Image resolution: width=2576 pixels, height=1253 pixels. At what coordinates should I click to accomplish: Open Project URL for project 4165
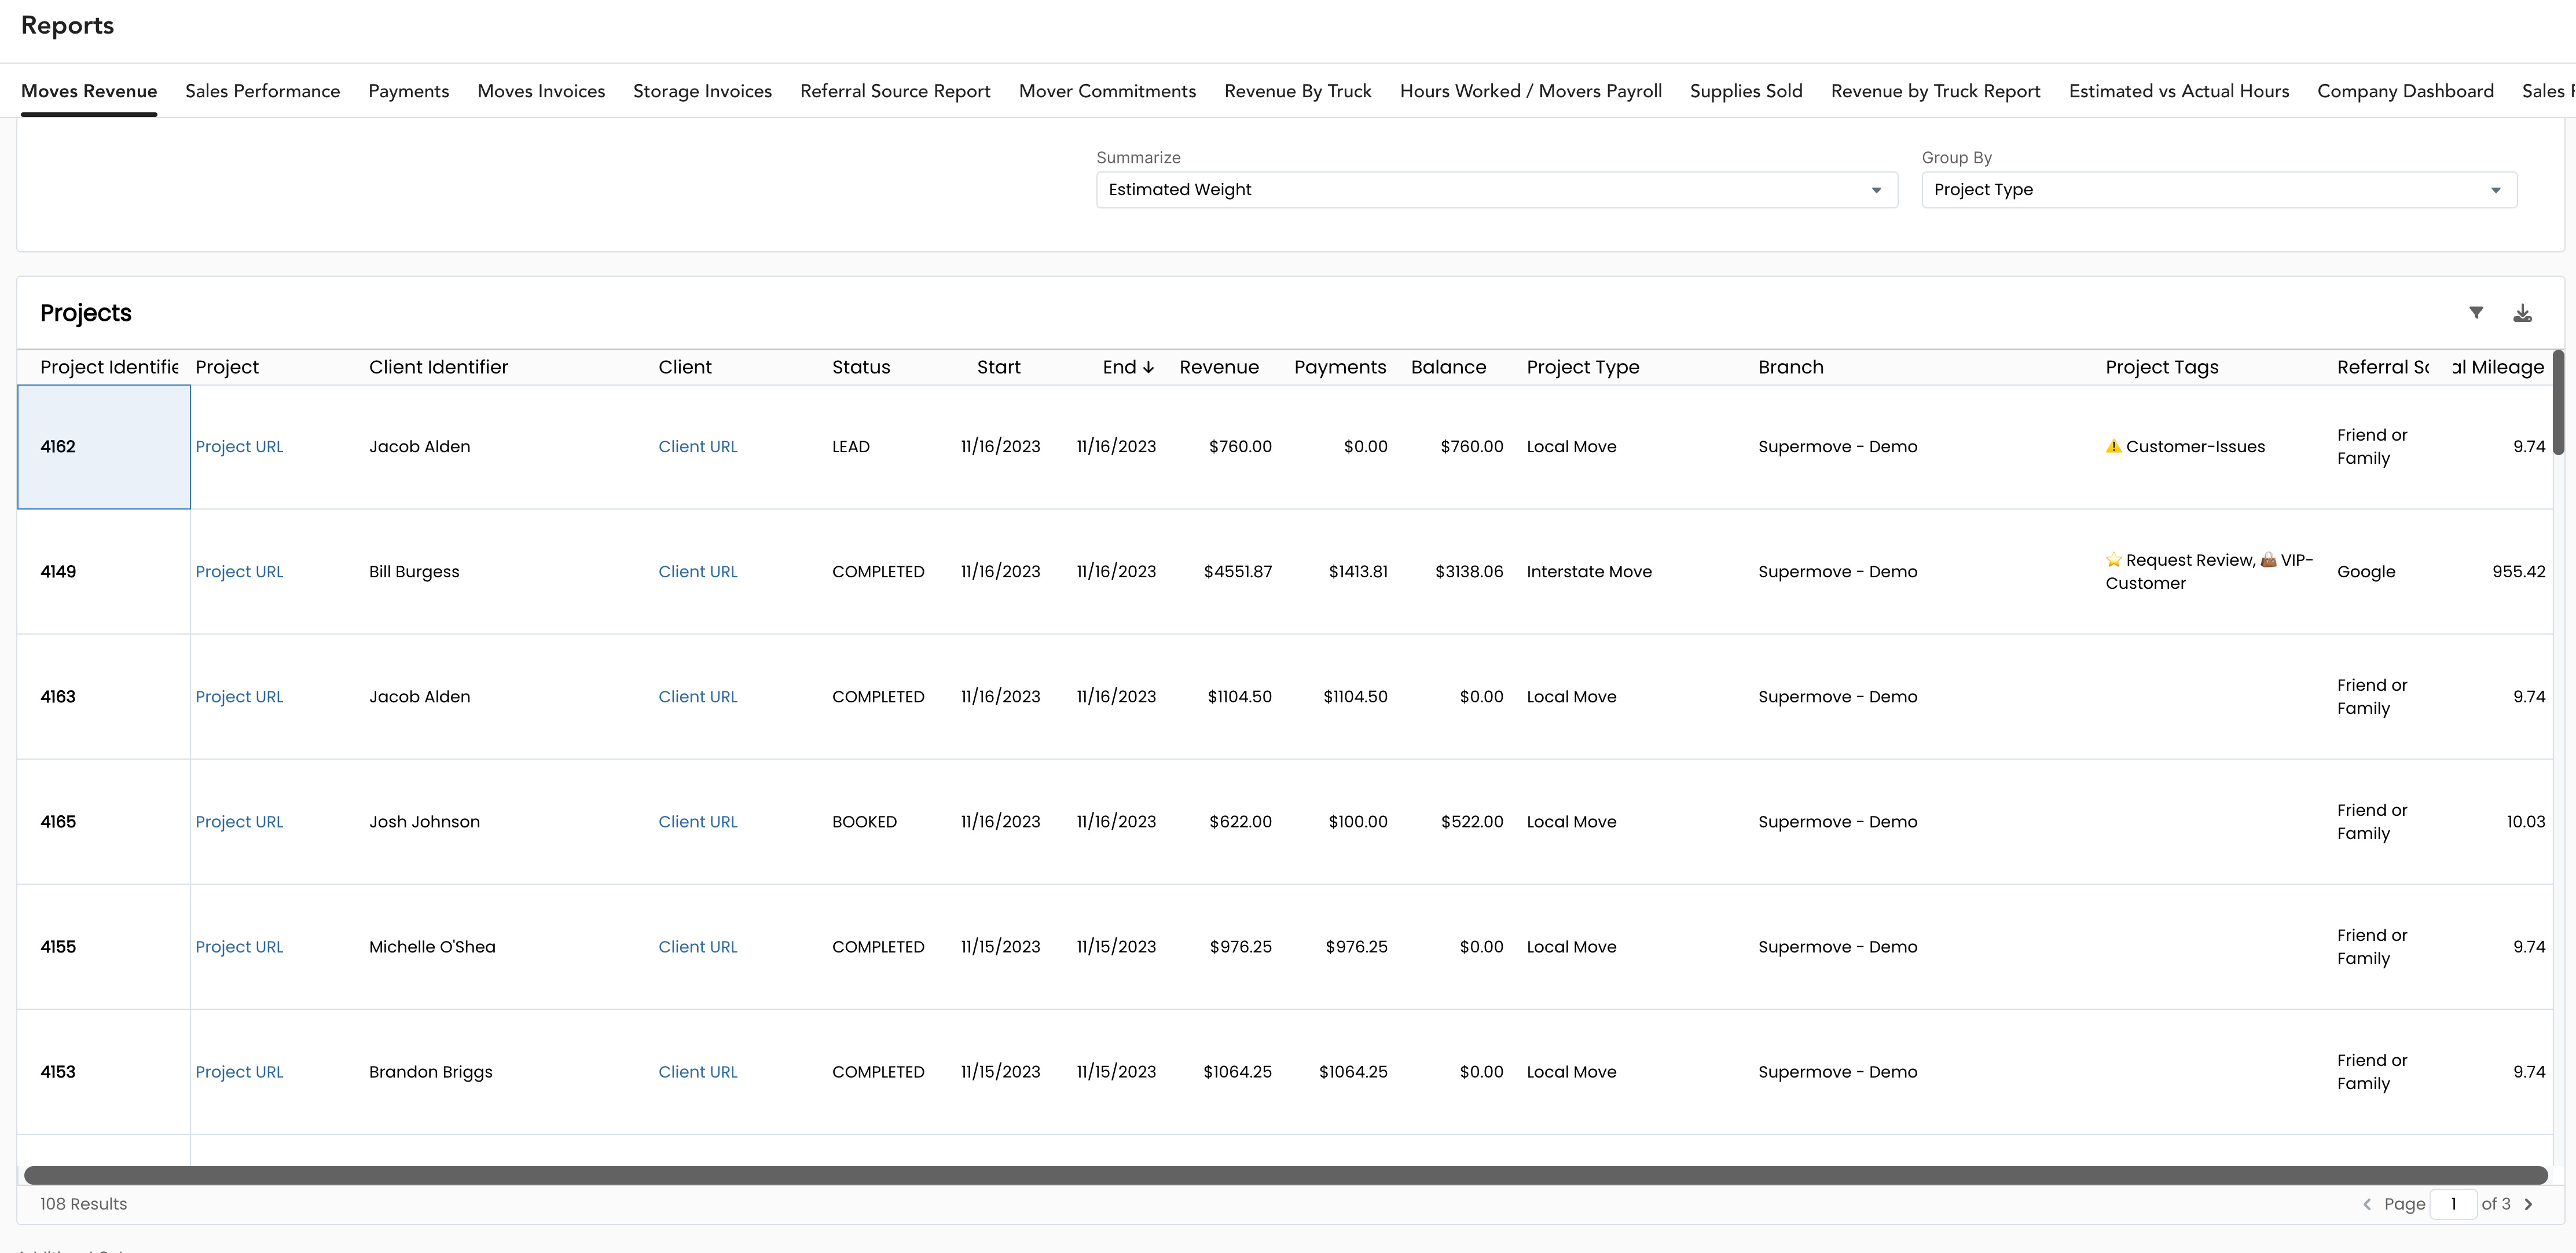click(239, 822)
